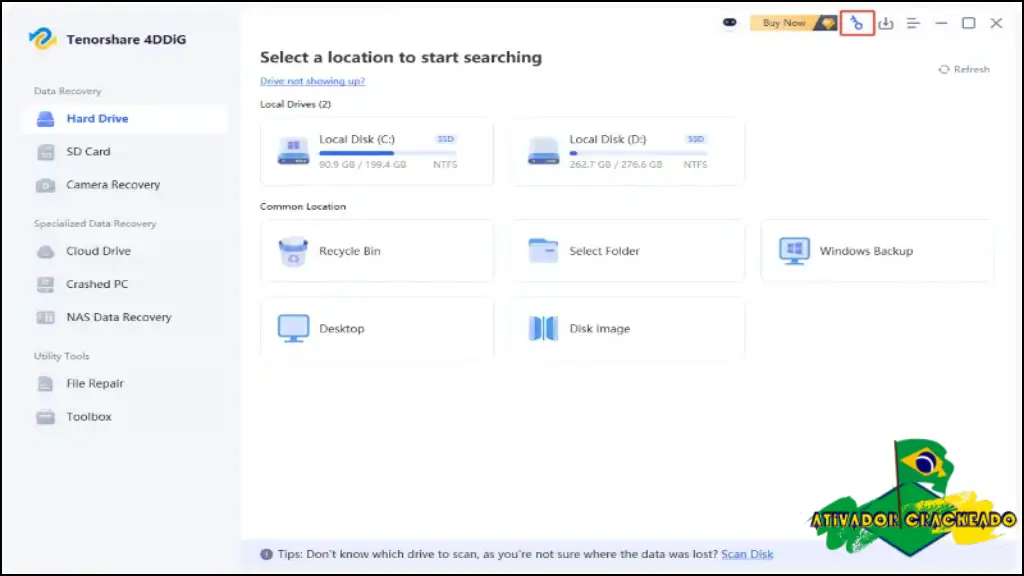Image resolution: width=1024 pixels, height=576 pixels.
Task: Close the 4DDiG window
Action: [997, 24]
